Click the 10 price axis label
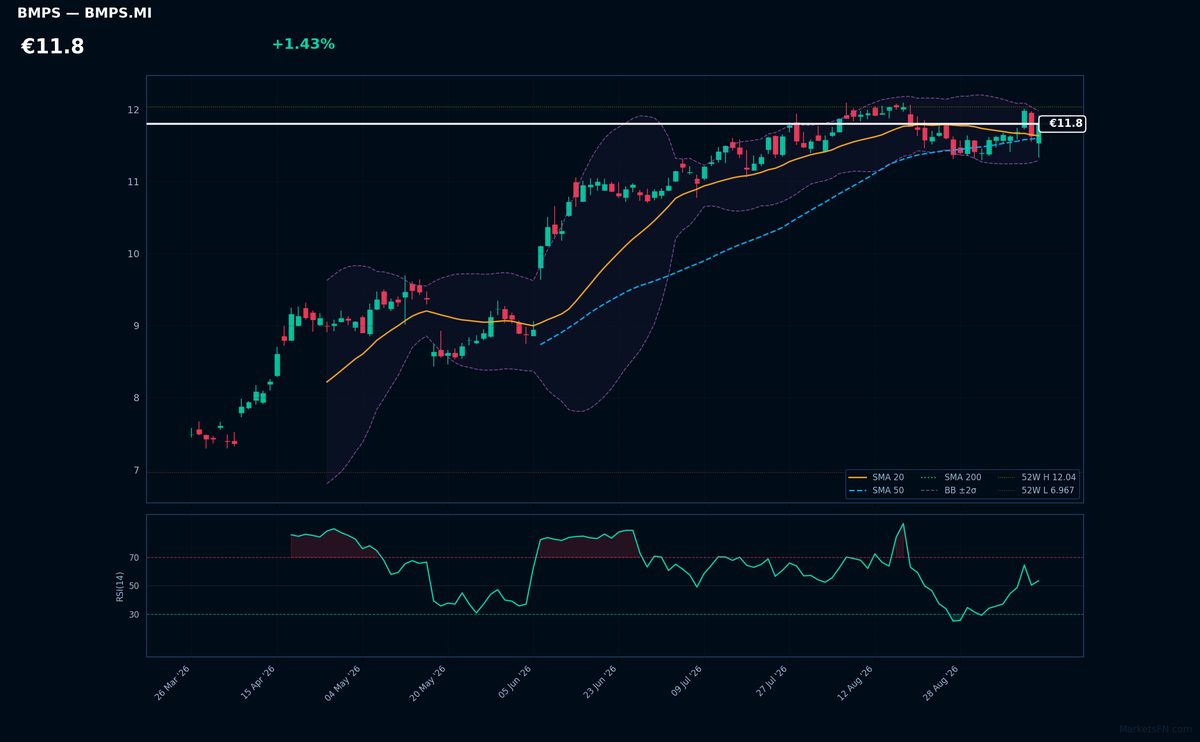The height and width of the screenshot is (742, 1200). coord(133,254)
